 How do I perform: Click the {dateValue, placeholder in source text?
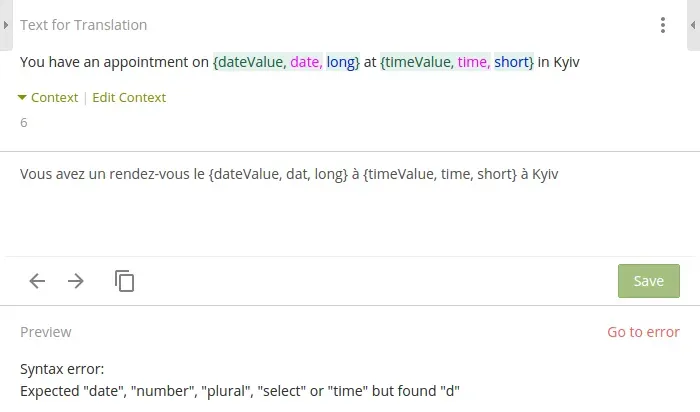tap(249, 62)
